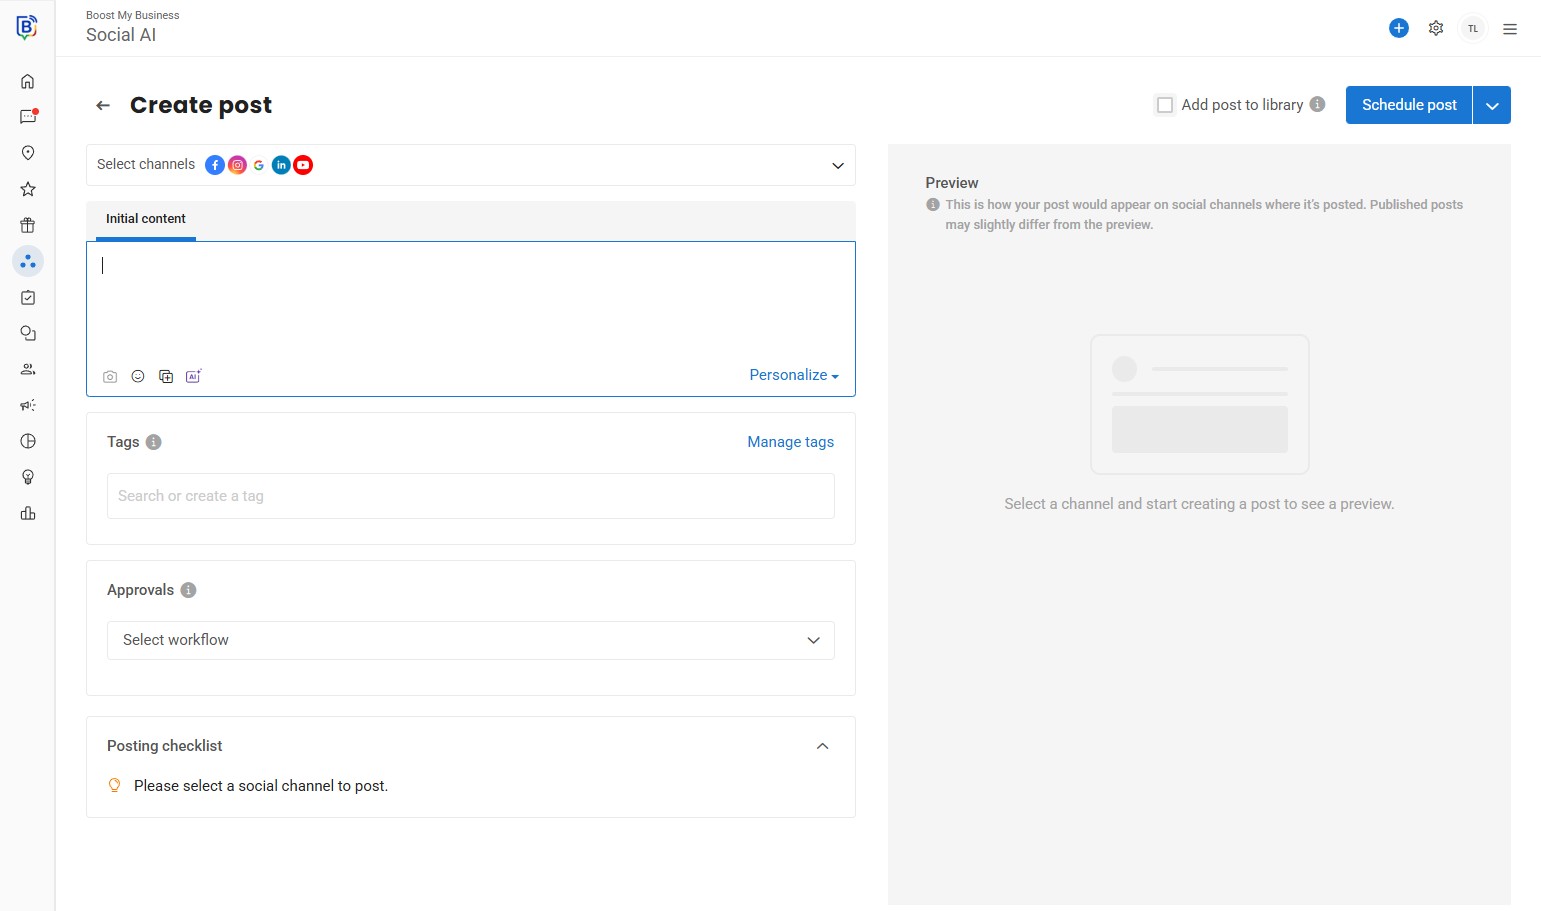The width and height of the screenshot is (1541, 911).
Task: Open the settings gear in top bar
Action: click(x=1436, y=28)
